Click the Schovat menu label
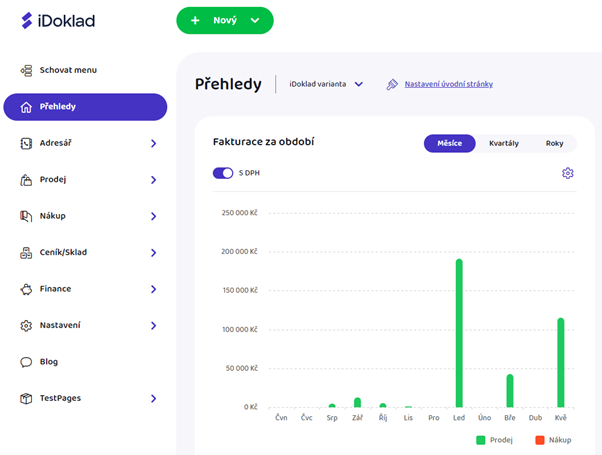602x455 pixels. (x=68, y=70)
